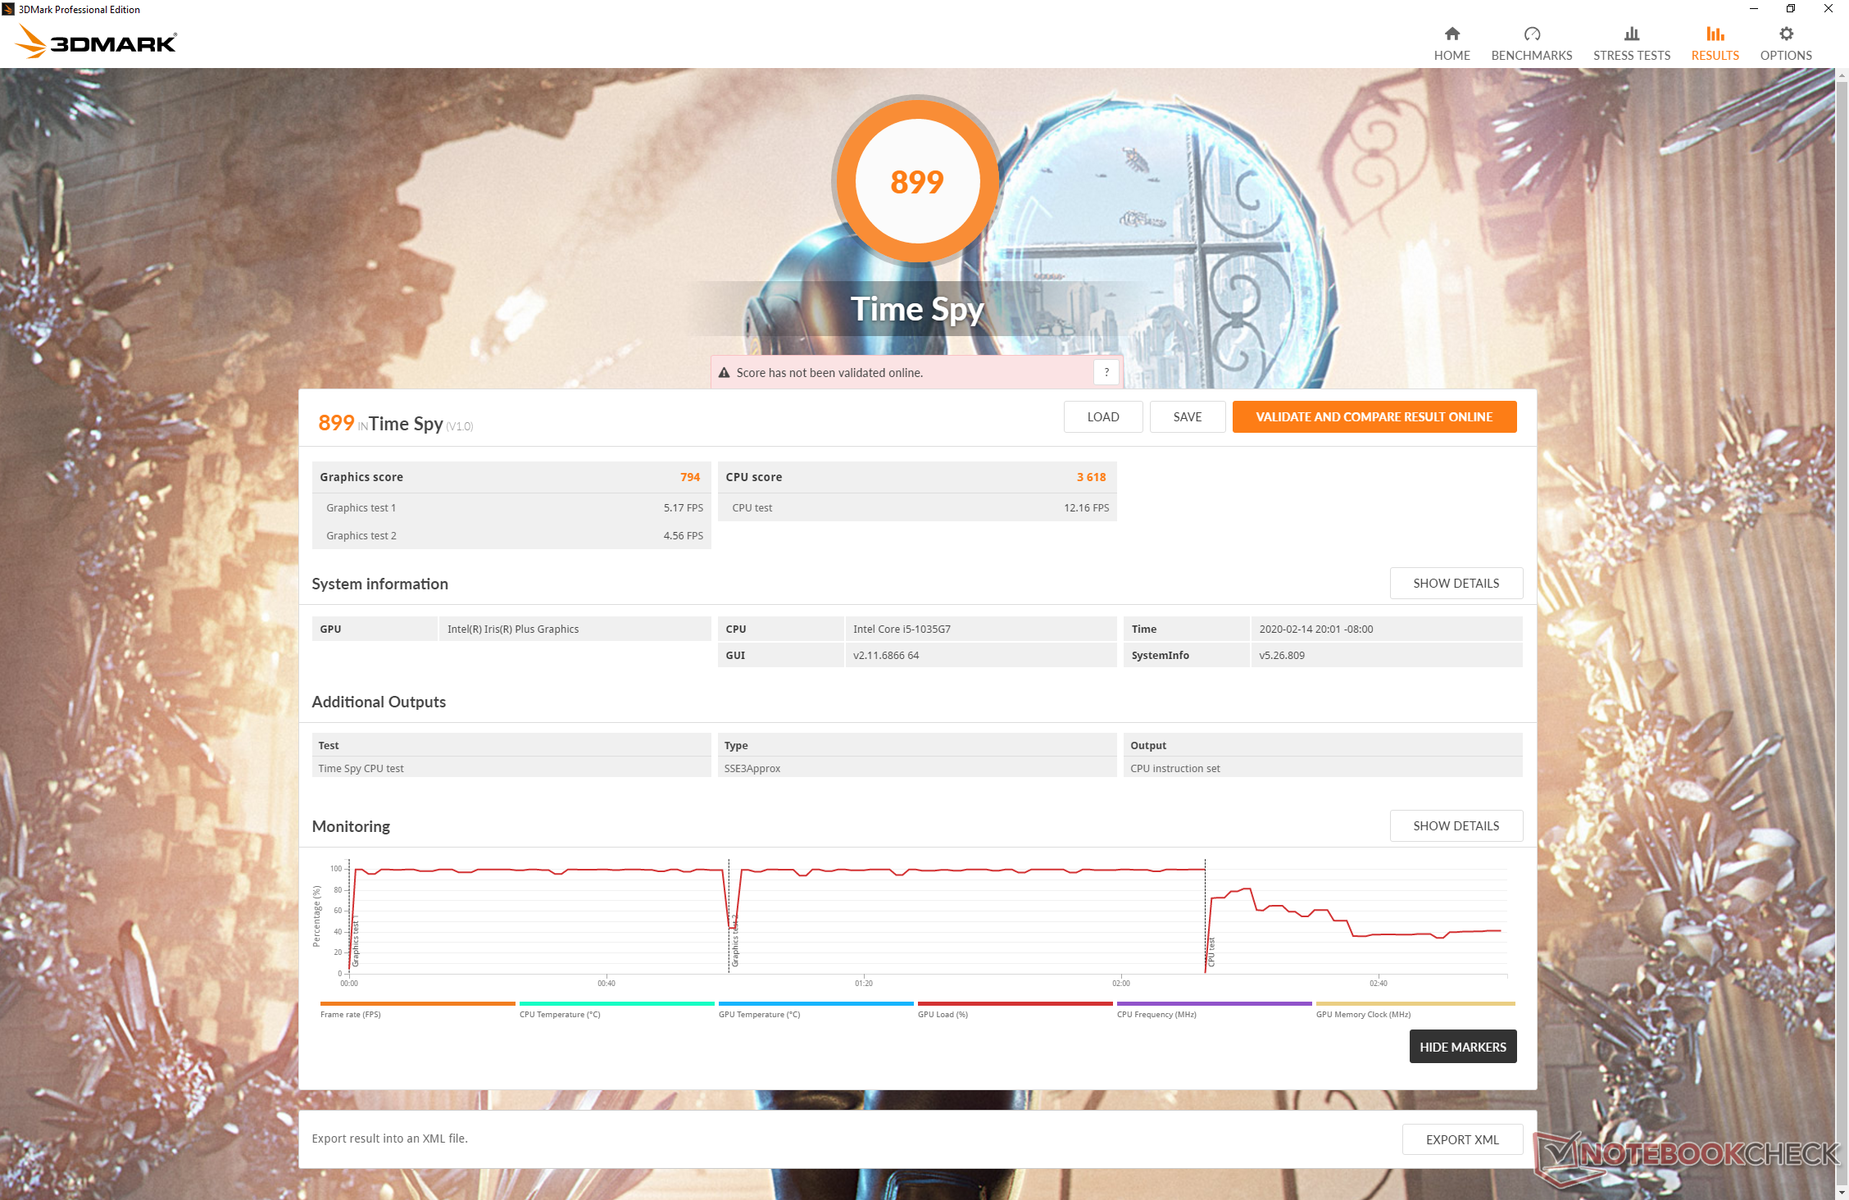
Task: Hide markers on monitoring chart
Action: coord(1462,1046)
